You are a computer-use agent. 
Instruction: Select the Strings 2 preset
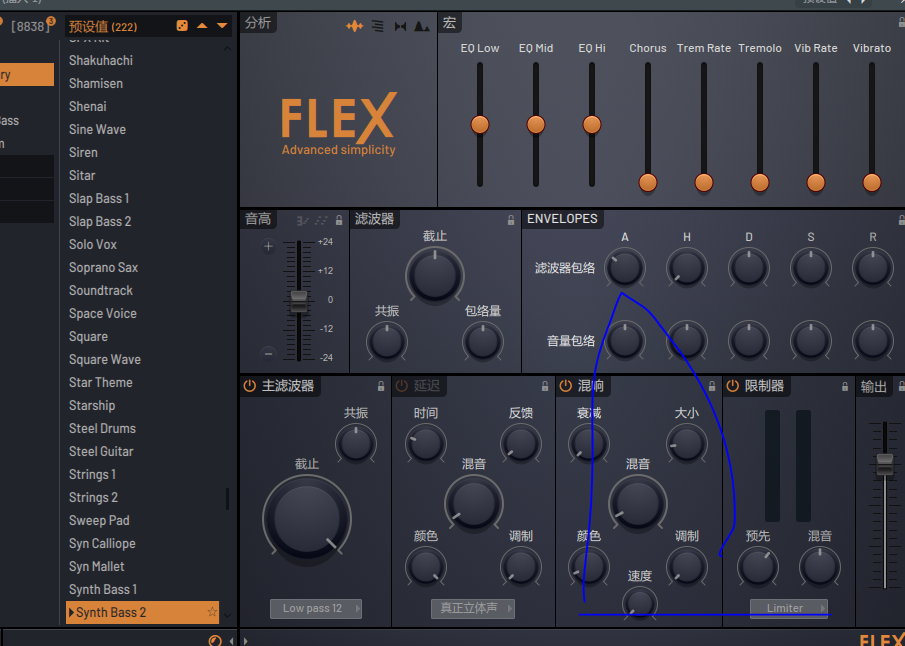coord(93,498)
